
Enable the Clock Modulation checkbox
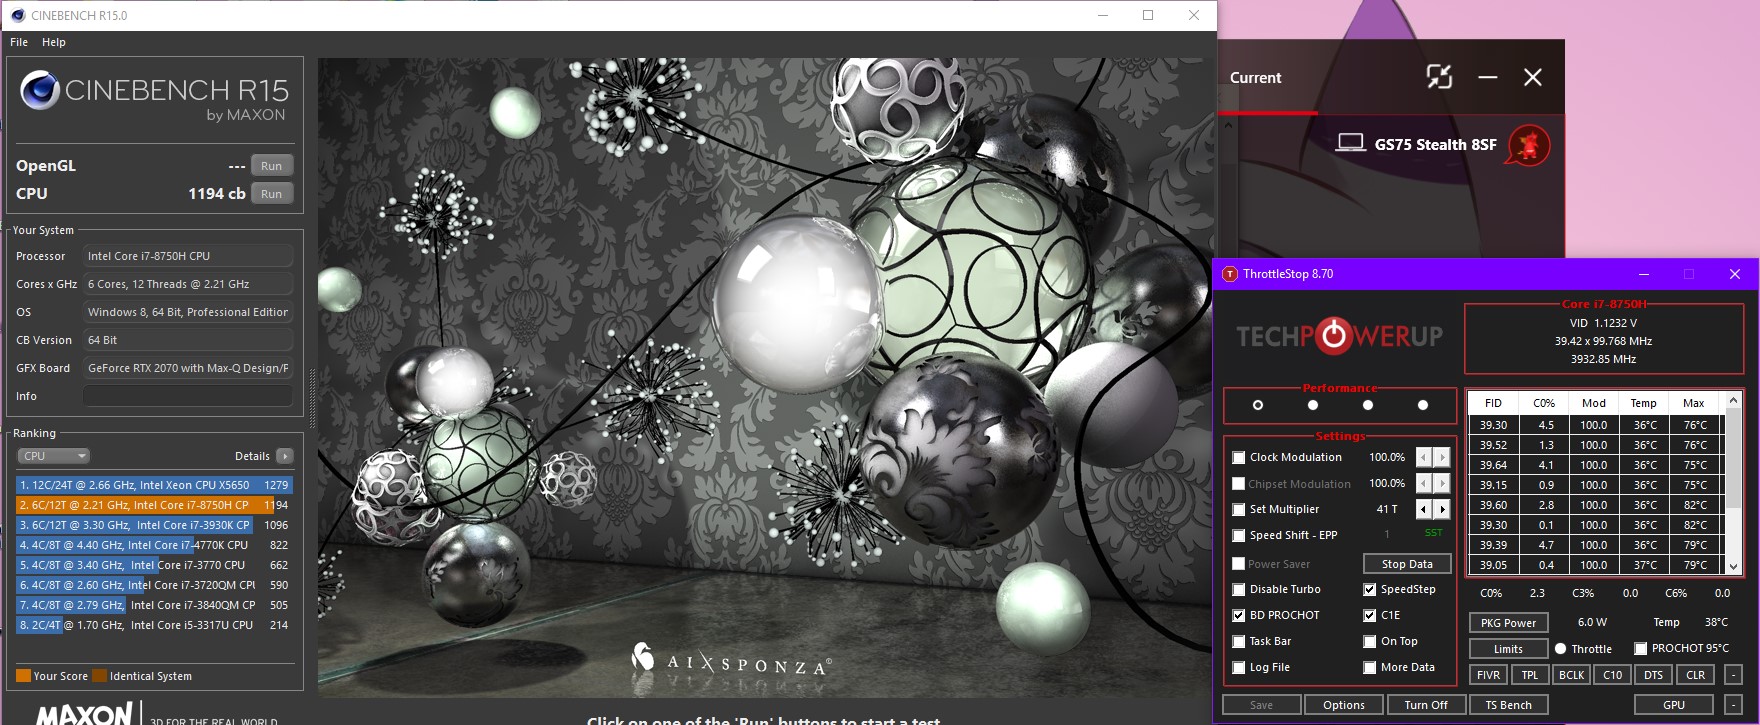1239,457
